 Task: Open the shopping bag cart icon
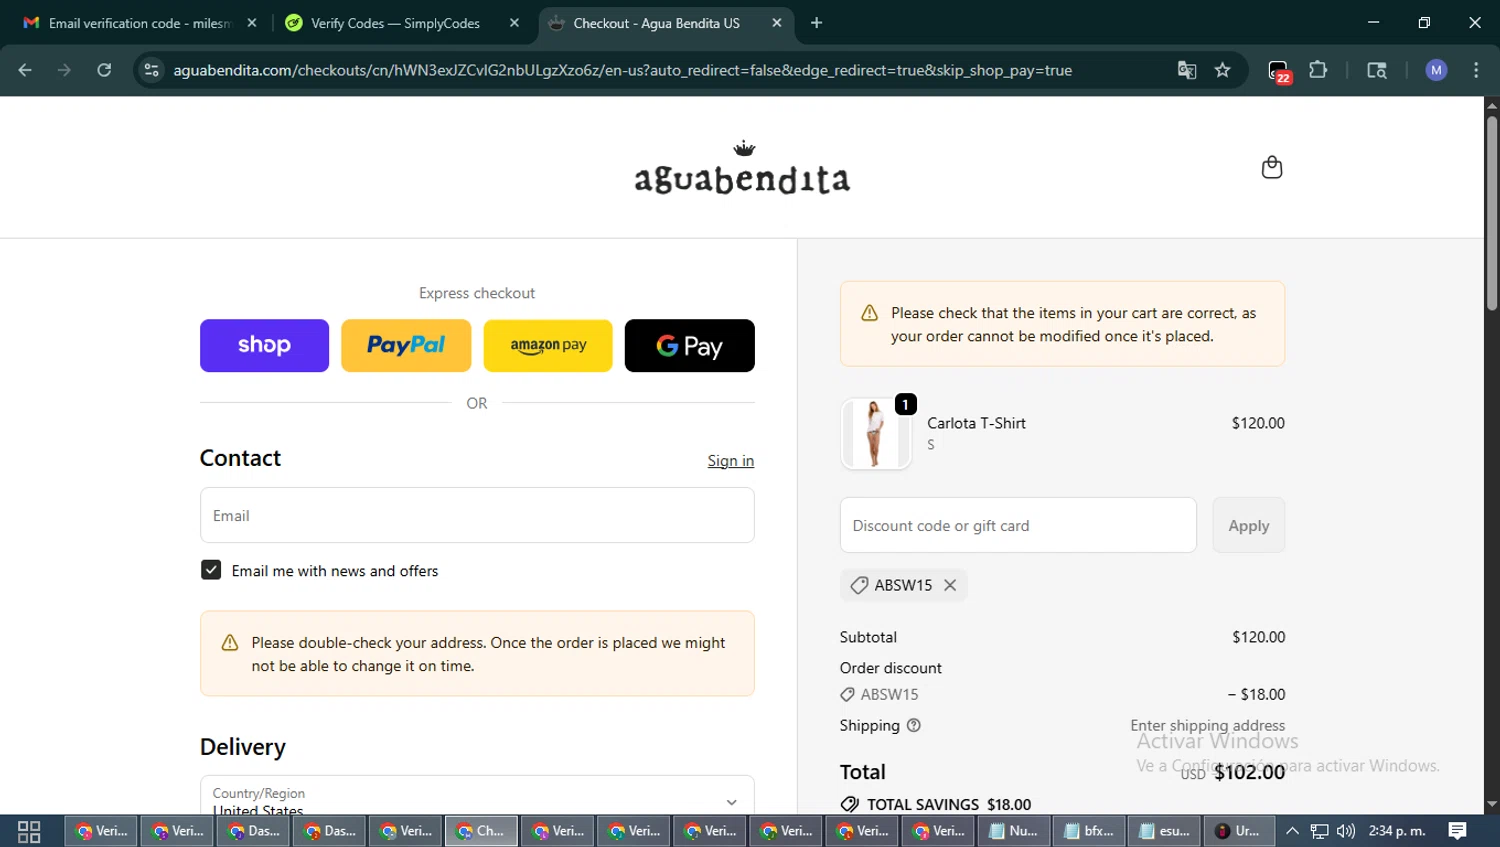point(1271,167)
